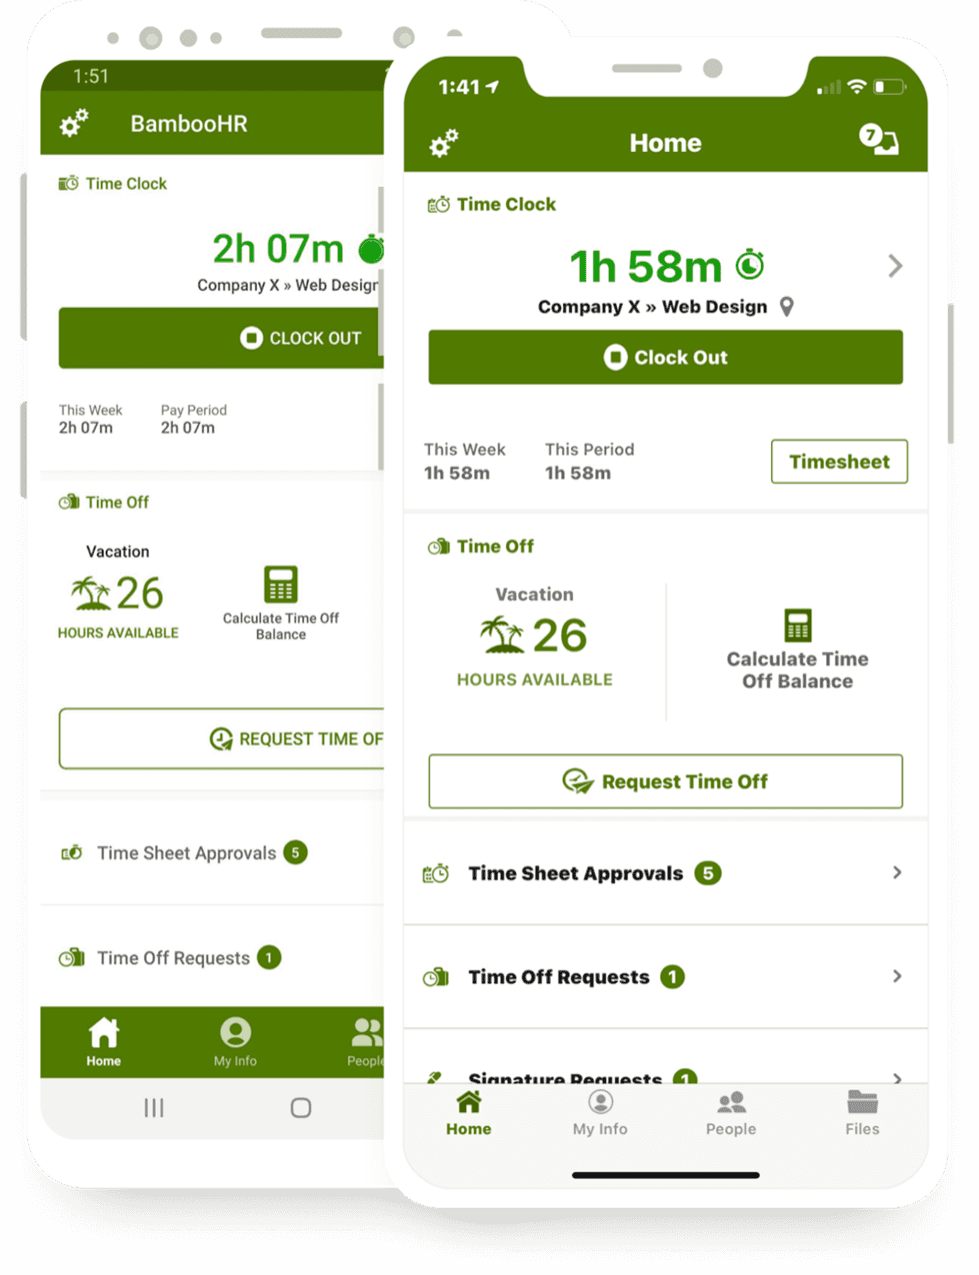Expand Time Sheet Approvals row on iPhone

point(666,873)
